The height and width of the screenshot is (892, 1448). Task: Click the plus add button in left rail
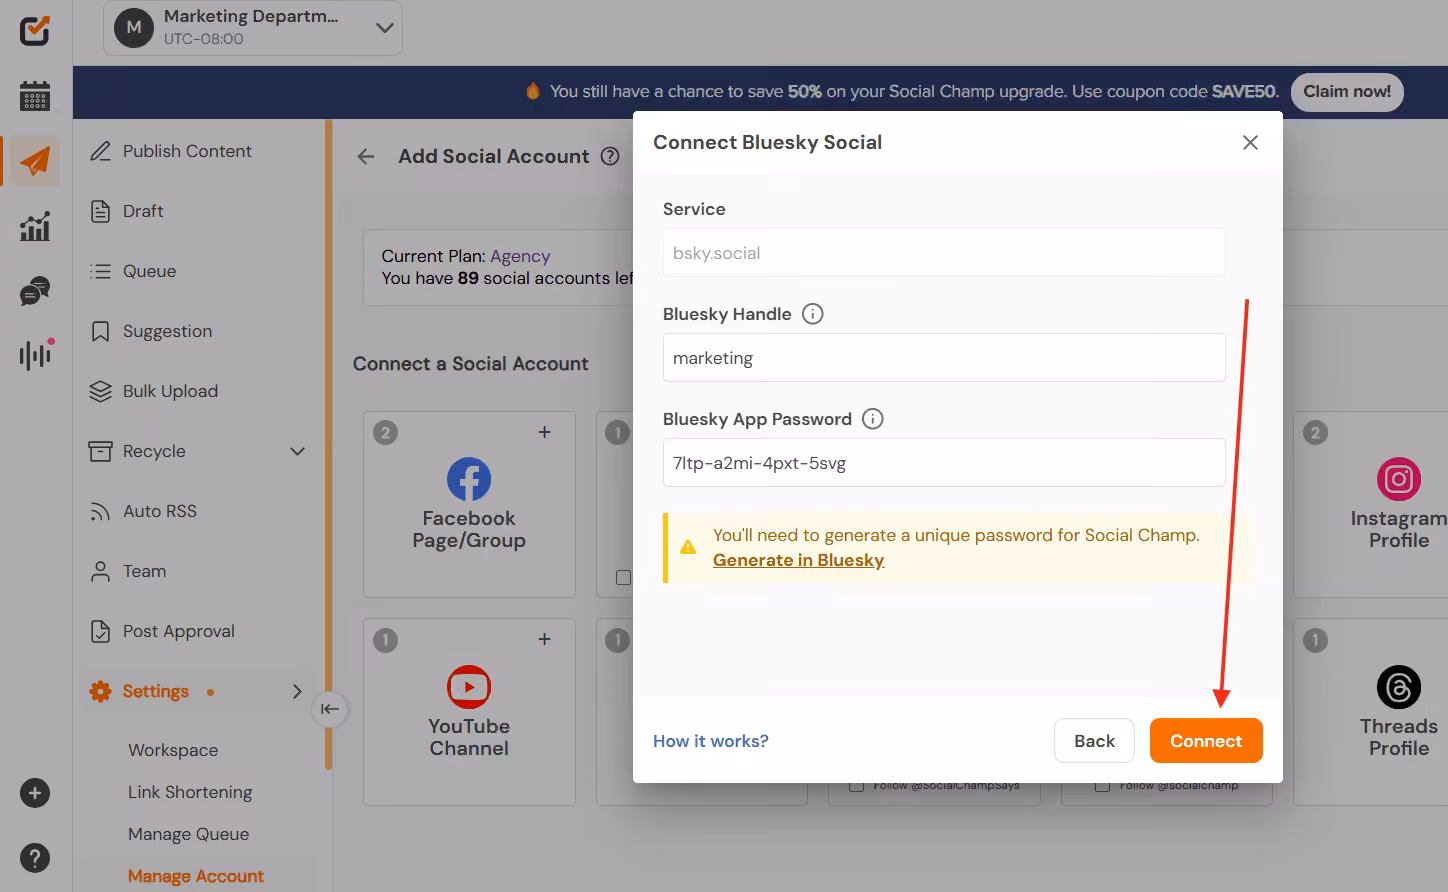pos(35,793)
